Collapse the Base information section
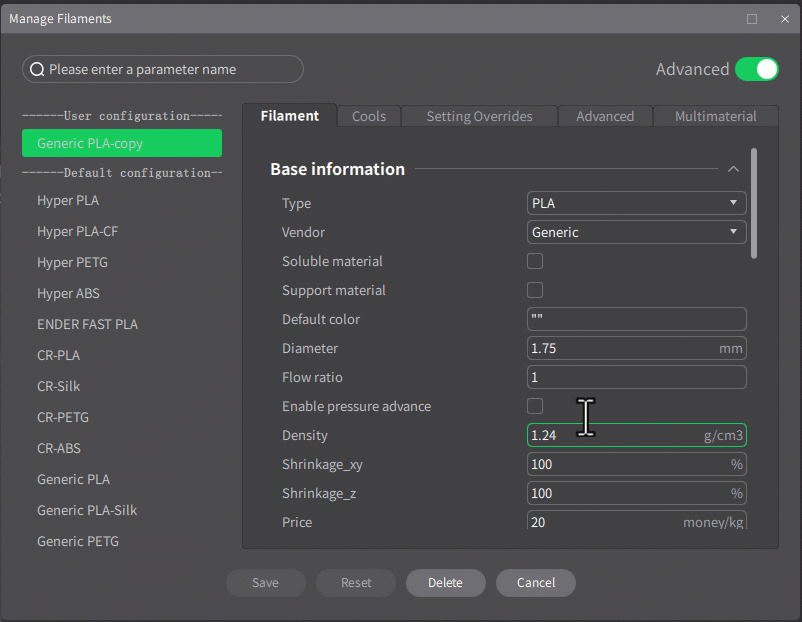Viewport: 802px width, 622px height. (733, 169)
